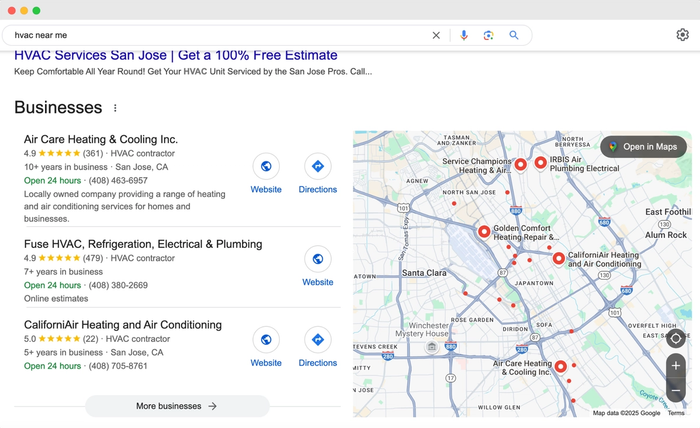Image resolution: width=700 pixels, height=428 pixels.
Task: Open Google Lens image search icon
Action: click(x=488, y=35)
